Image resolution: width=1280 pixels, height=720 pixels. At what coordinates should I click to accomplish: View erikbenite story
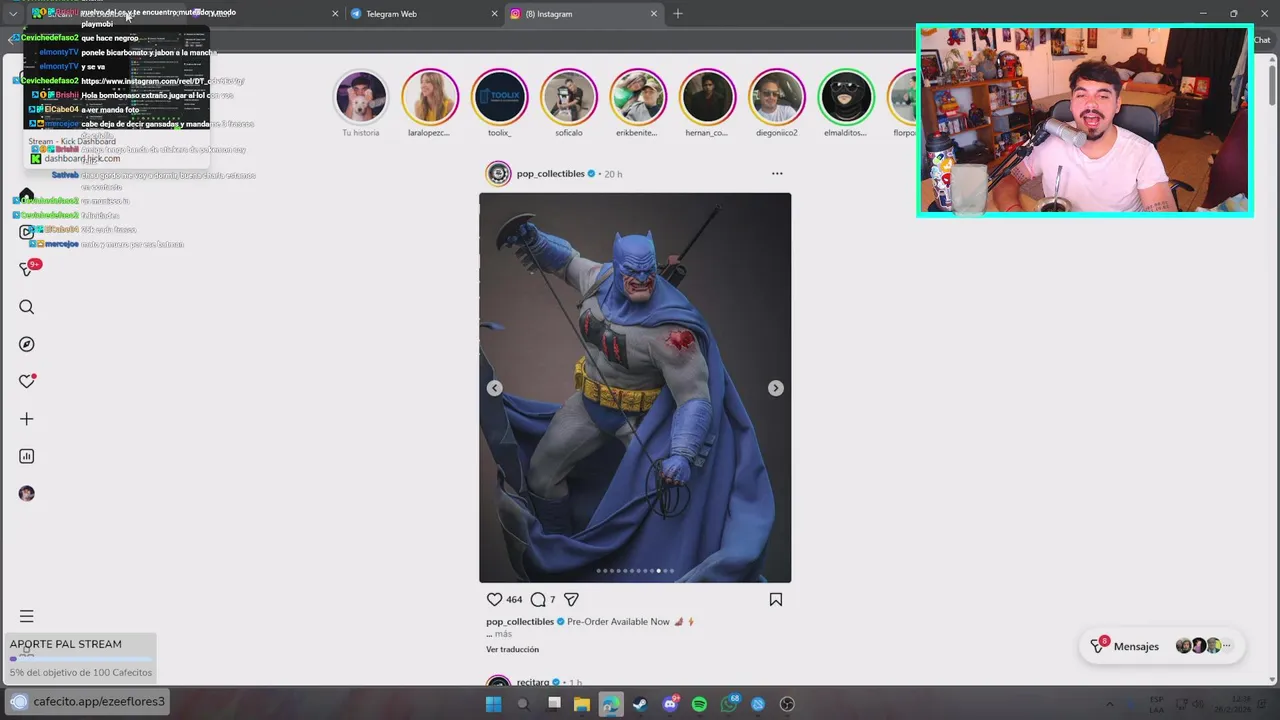click(638, 97)
